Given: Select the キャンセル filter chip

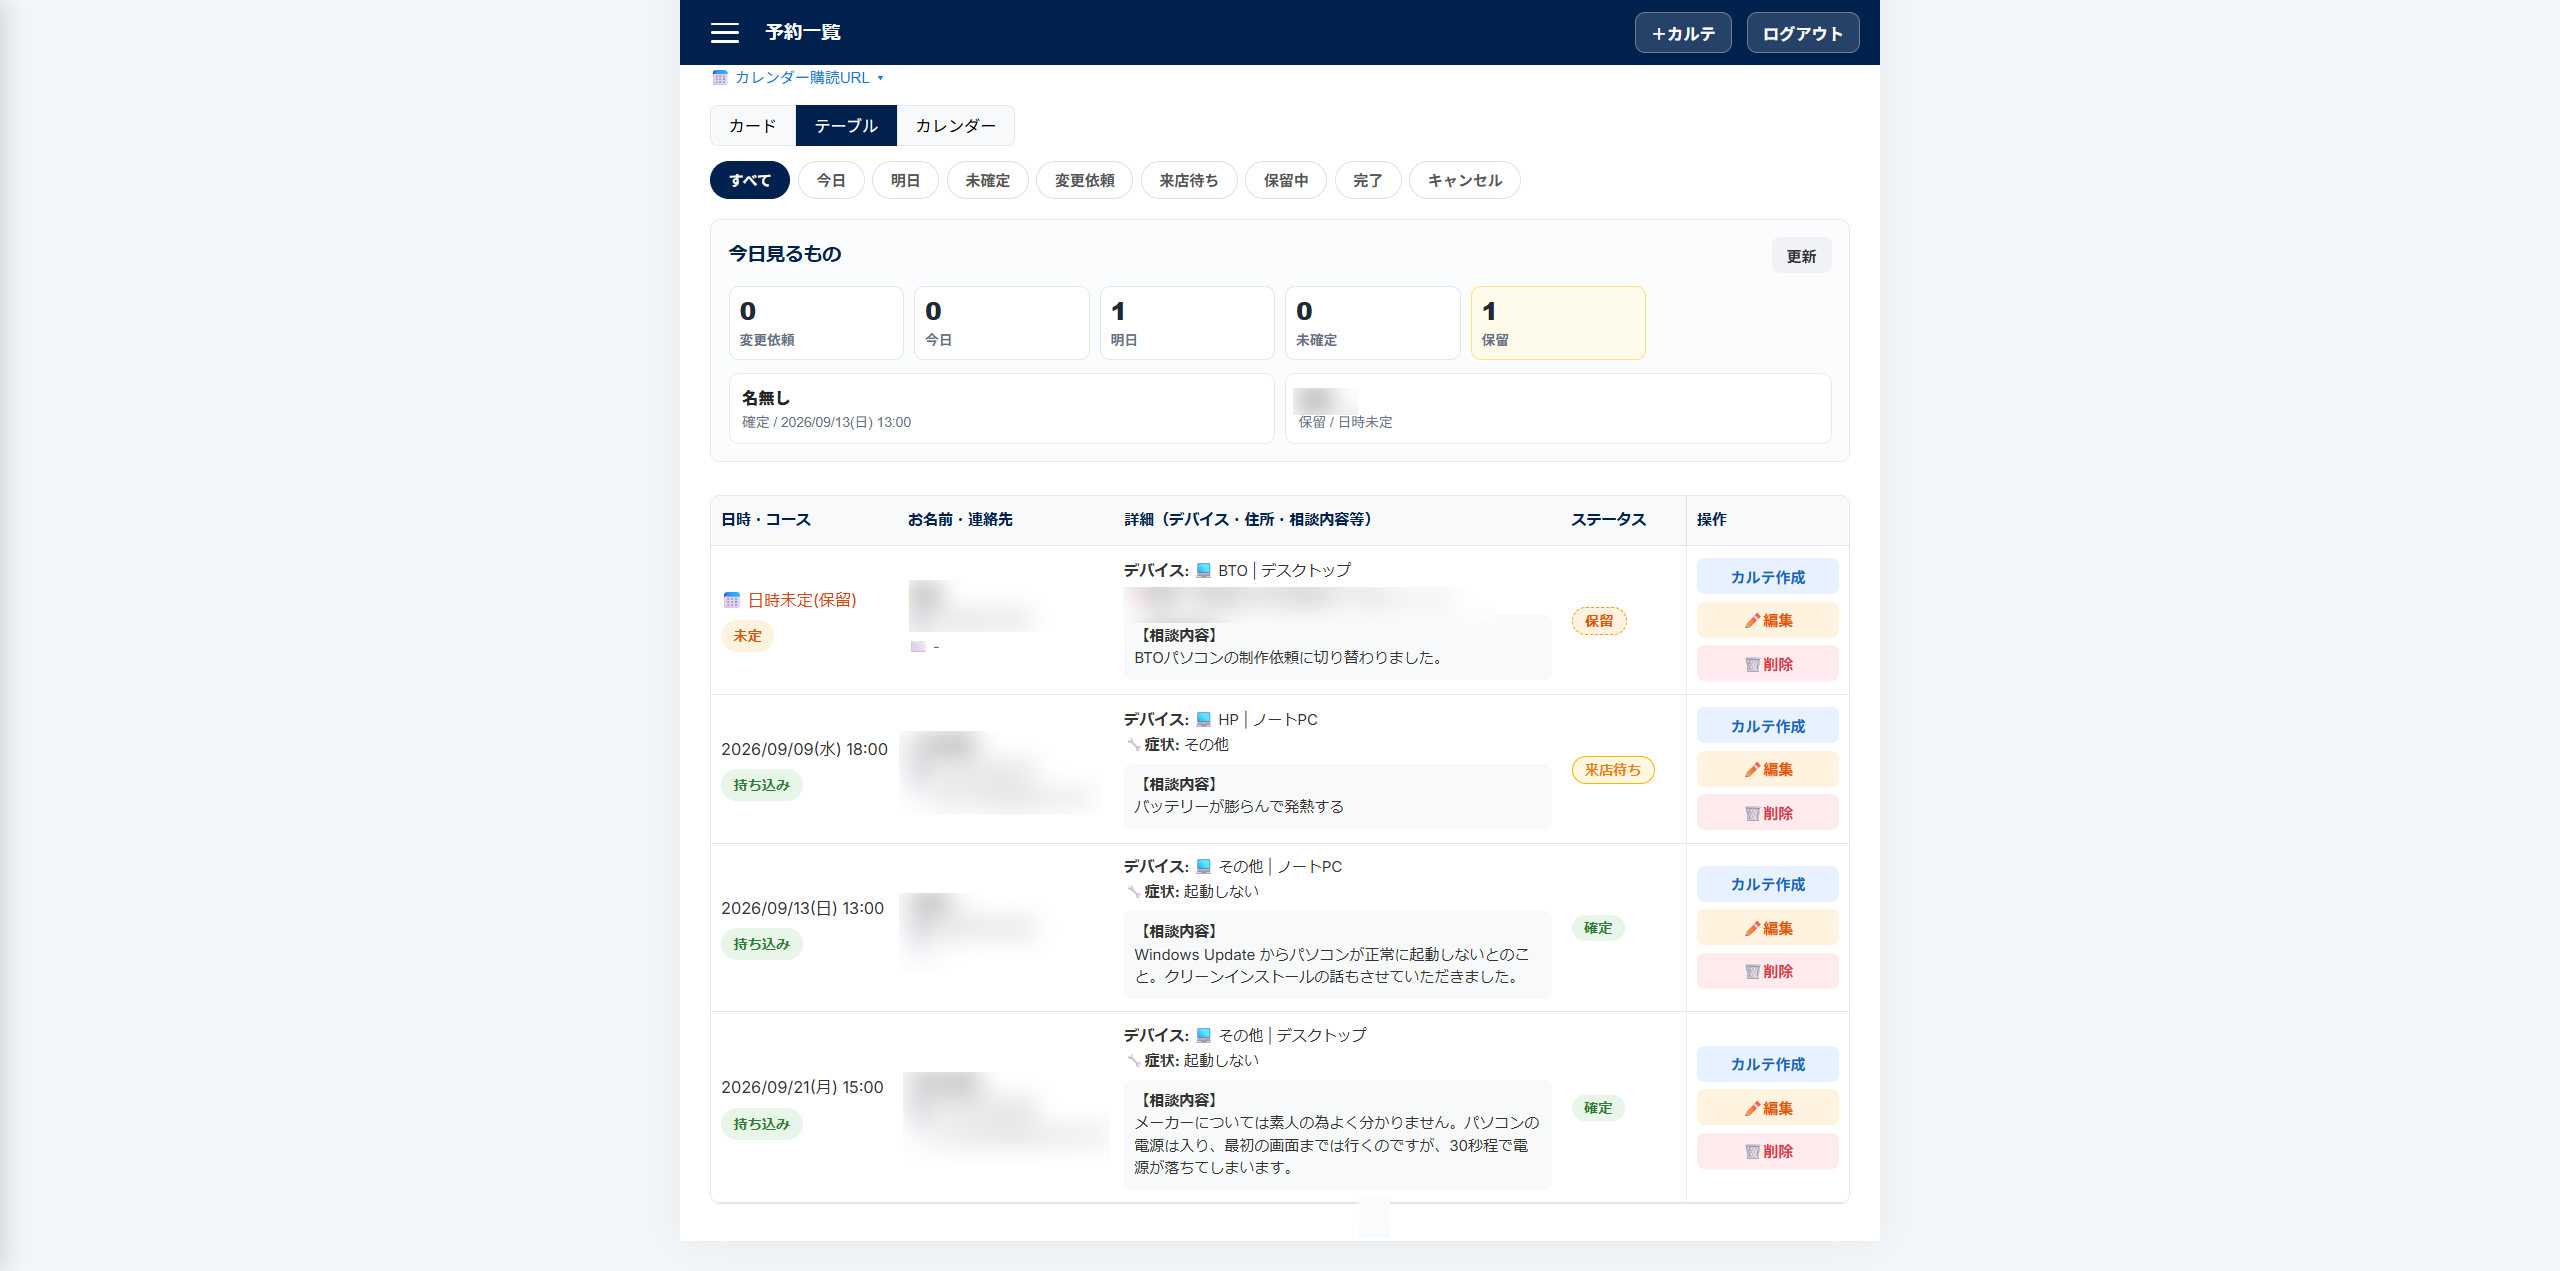Looking at the screenshot, I should [x=1465, y=180].
